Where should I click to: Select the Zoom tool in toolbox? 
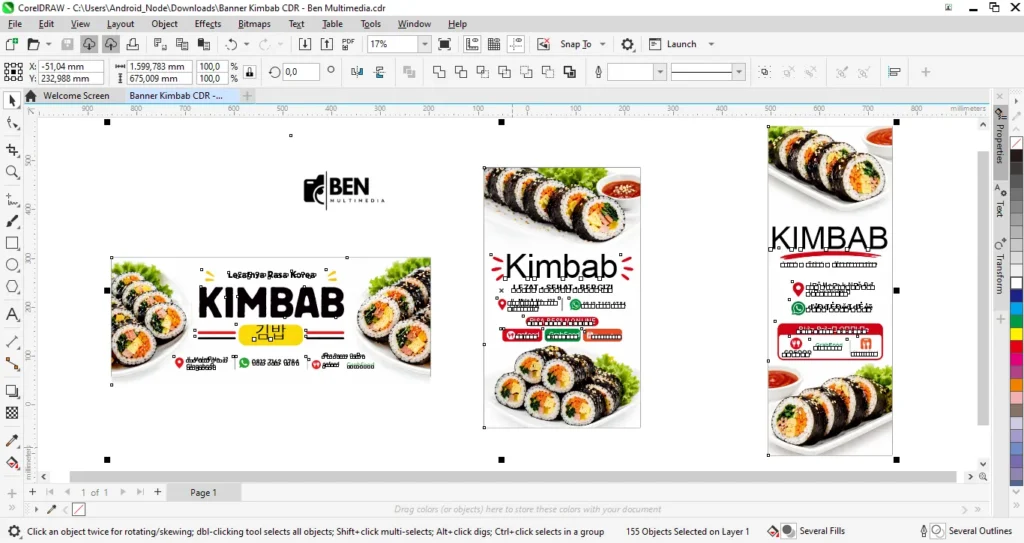click(12, 172)
